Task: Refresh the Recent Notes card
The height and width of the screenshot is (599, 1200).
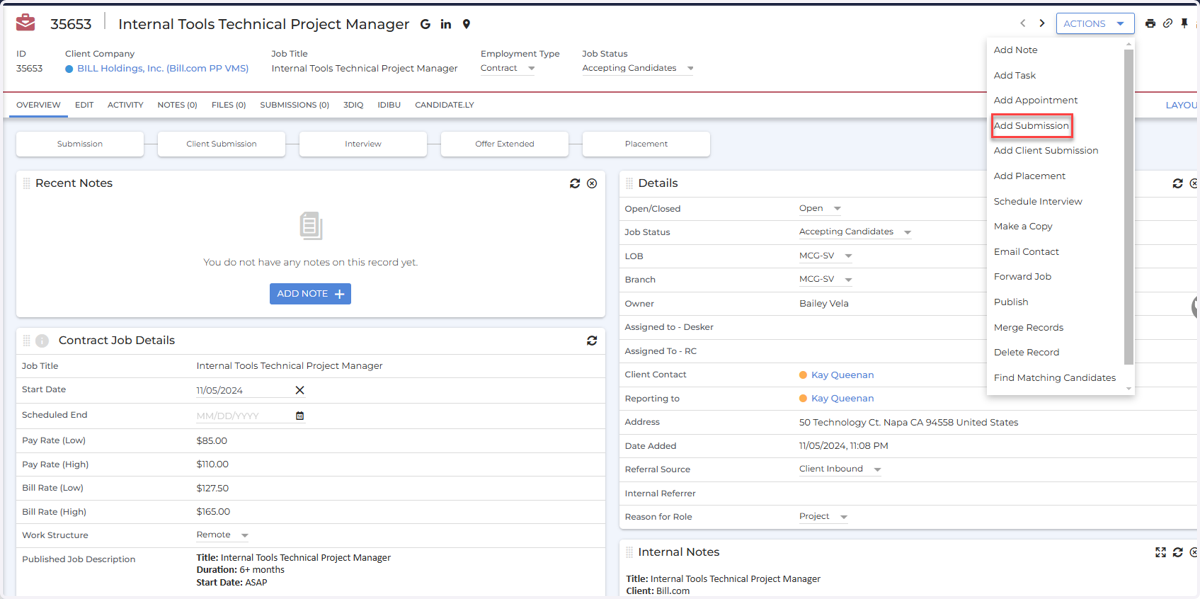Action: point(575,183)
